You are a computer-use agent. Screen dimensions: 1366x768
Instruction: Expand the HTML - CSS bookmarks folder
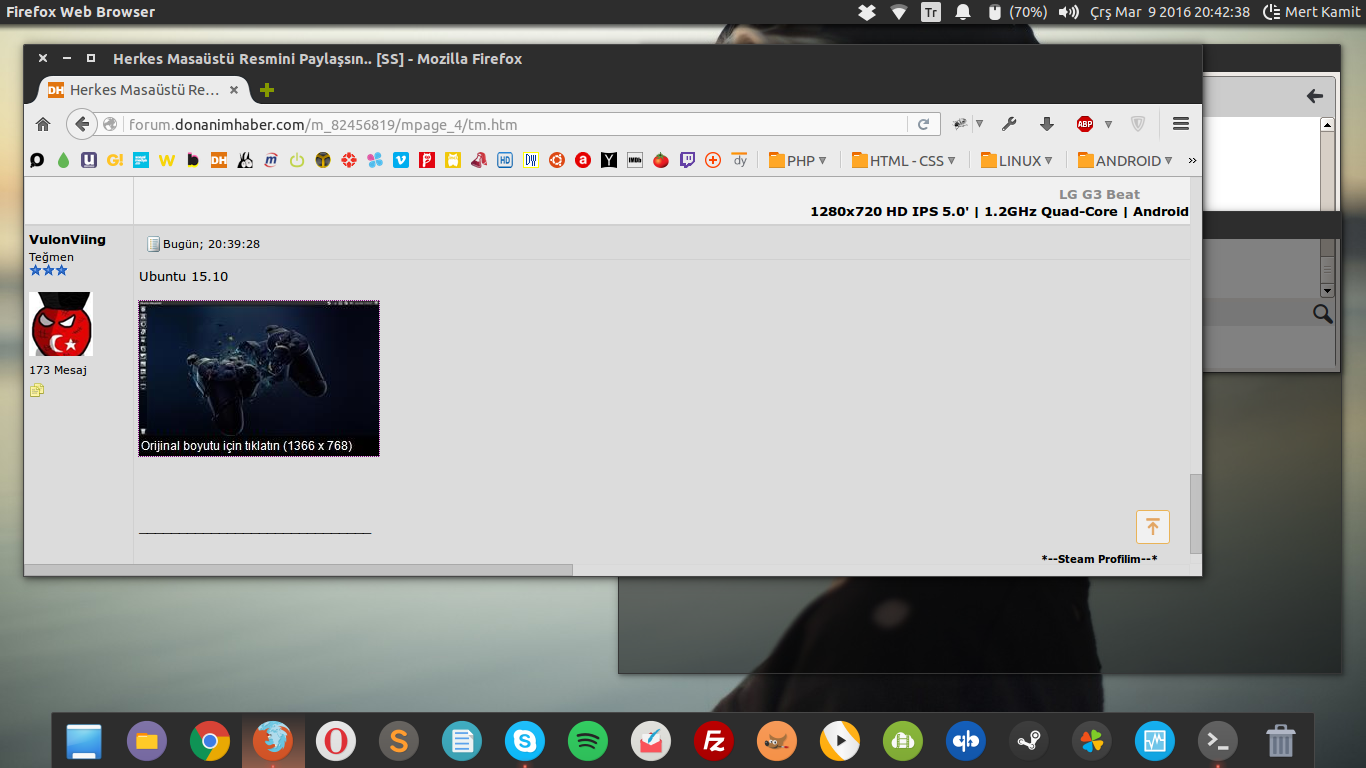click(904, 160)
